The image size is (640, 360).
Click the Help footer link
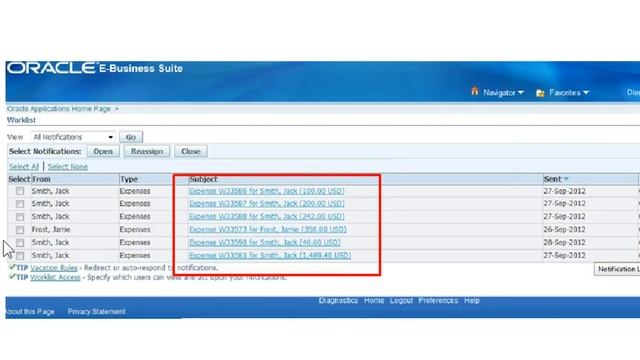[472, 300]
